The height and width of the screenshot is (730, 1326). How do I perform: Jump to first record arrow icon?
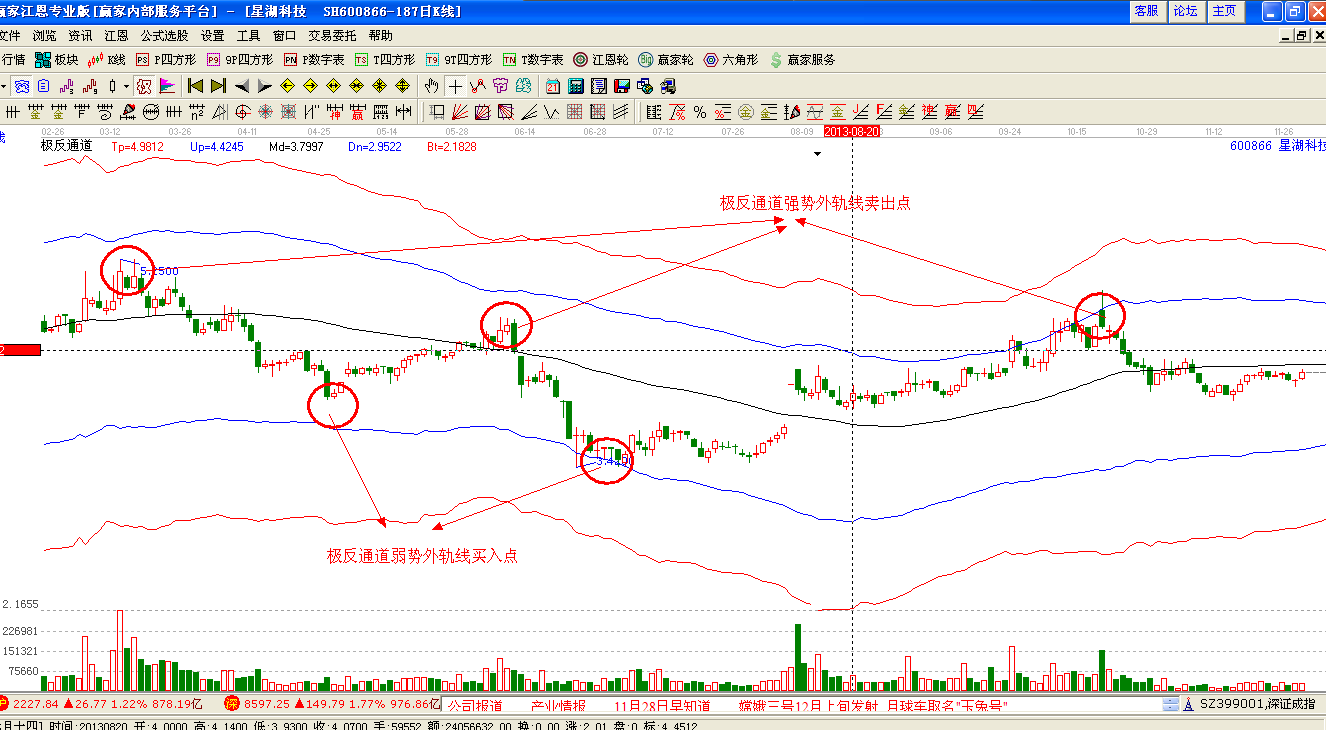[195, 86]
